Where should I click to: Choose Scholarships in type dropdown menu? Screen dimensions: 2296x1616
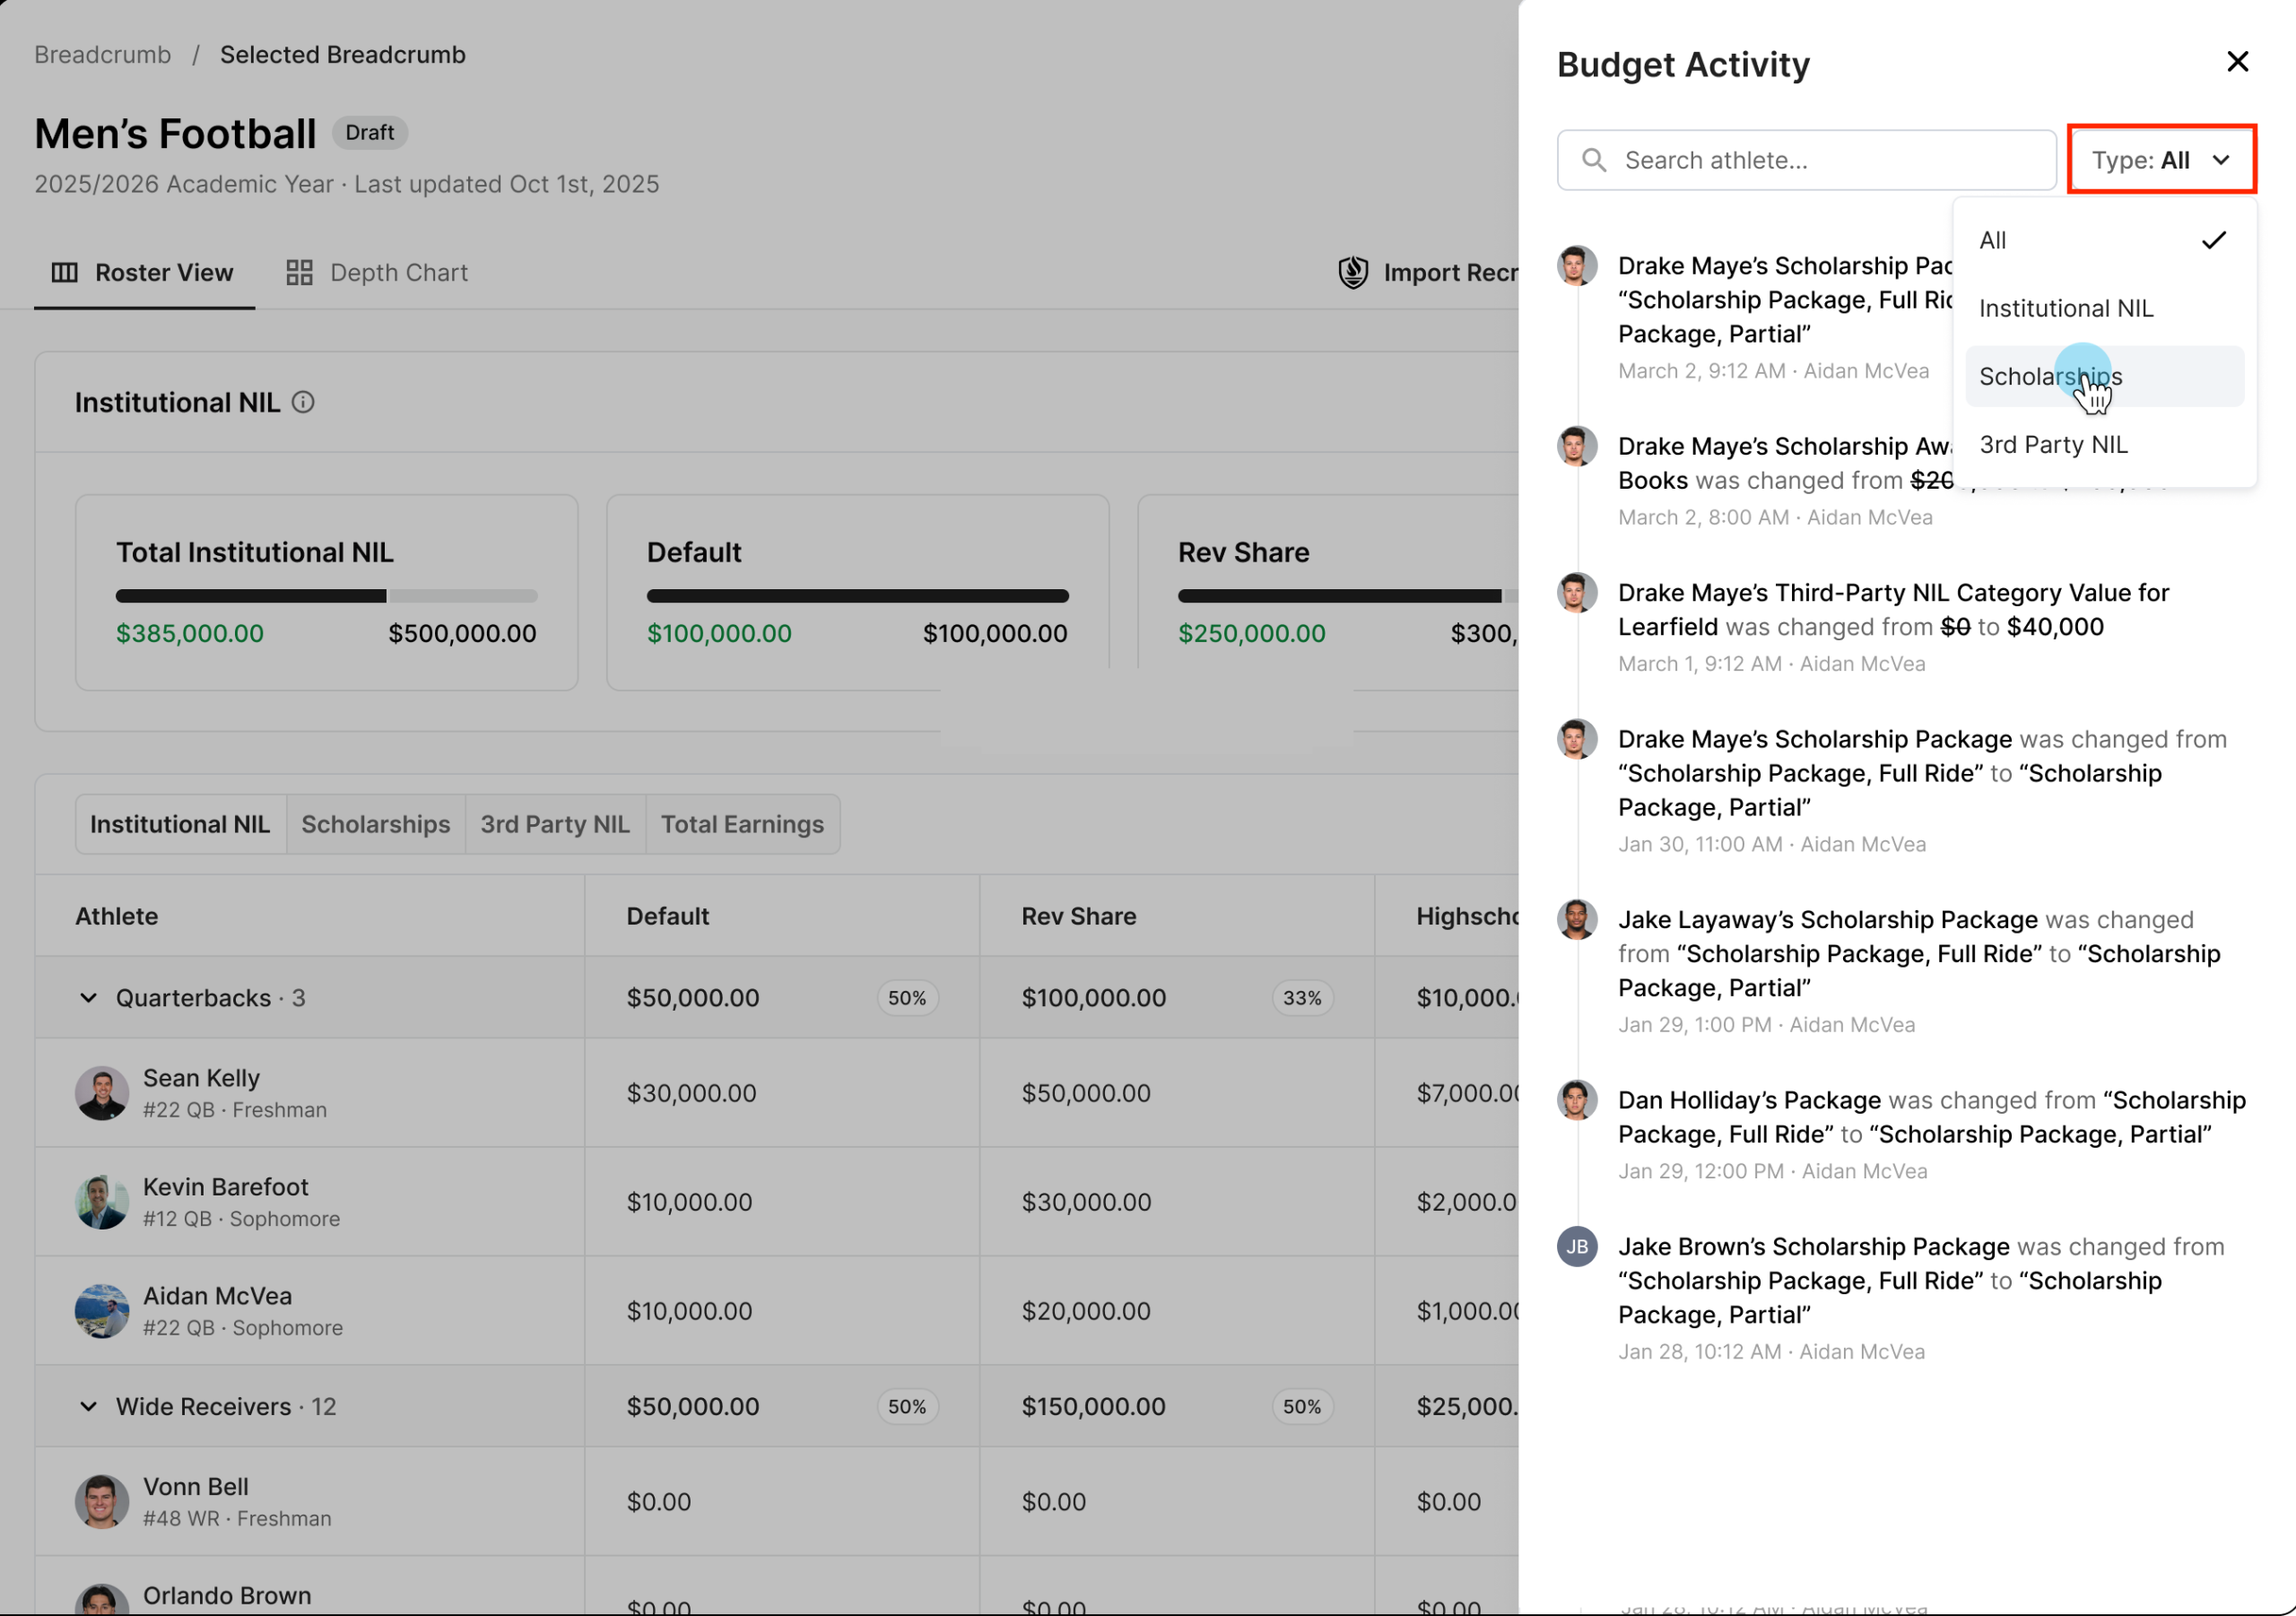coord(2104,376)
